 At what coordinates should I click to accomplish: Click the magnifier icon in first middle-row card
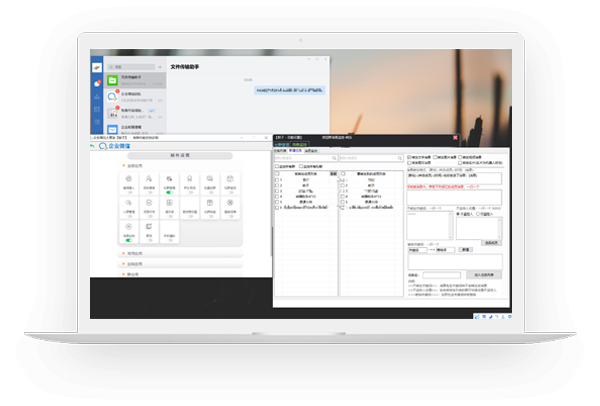129,202
